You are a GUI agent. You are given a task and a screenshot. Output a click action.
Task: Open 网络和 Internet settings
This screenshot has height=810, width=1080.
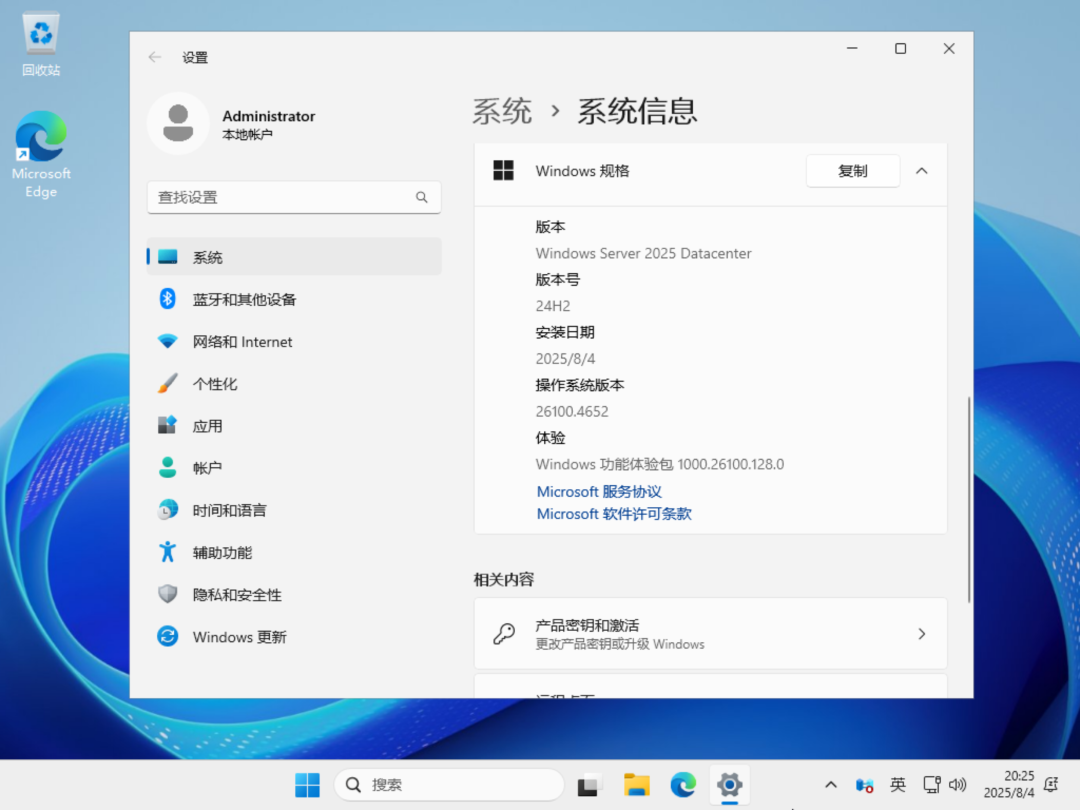point(294,341)
